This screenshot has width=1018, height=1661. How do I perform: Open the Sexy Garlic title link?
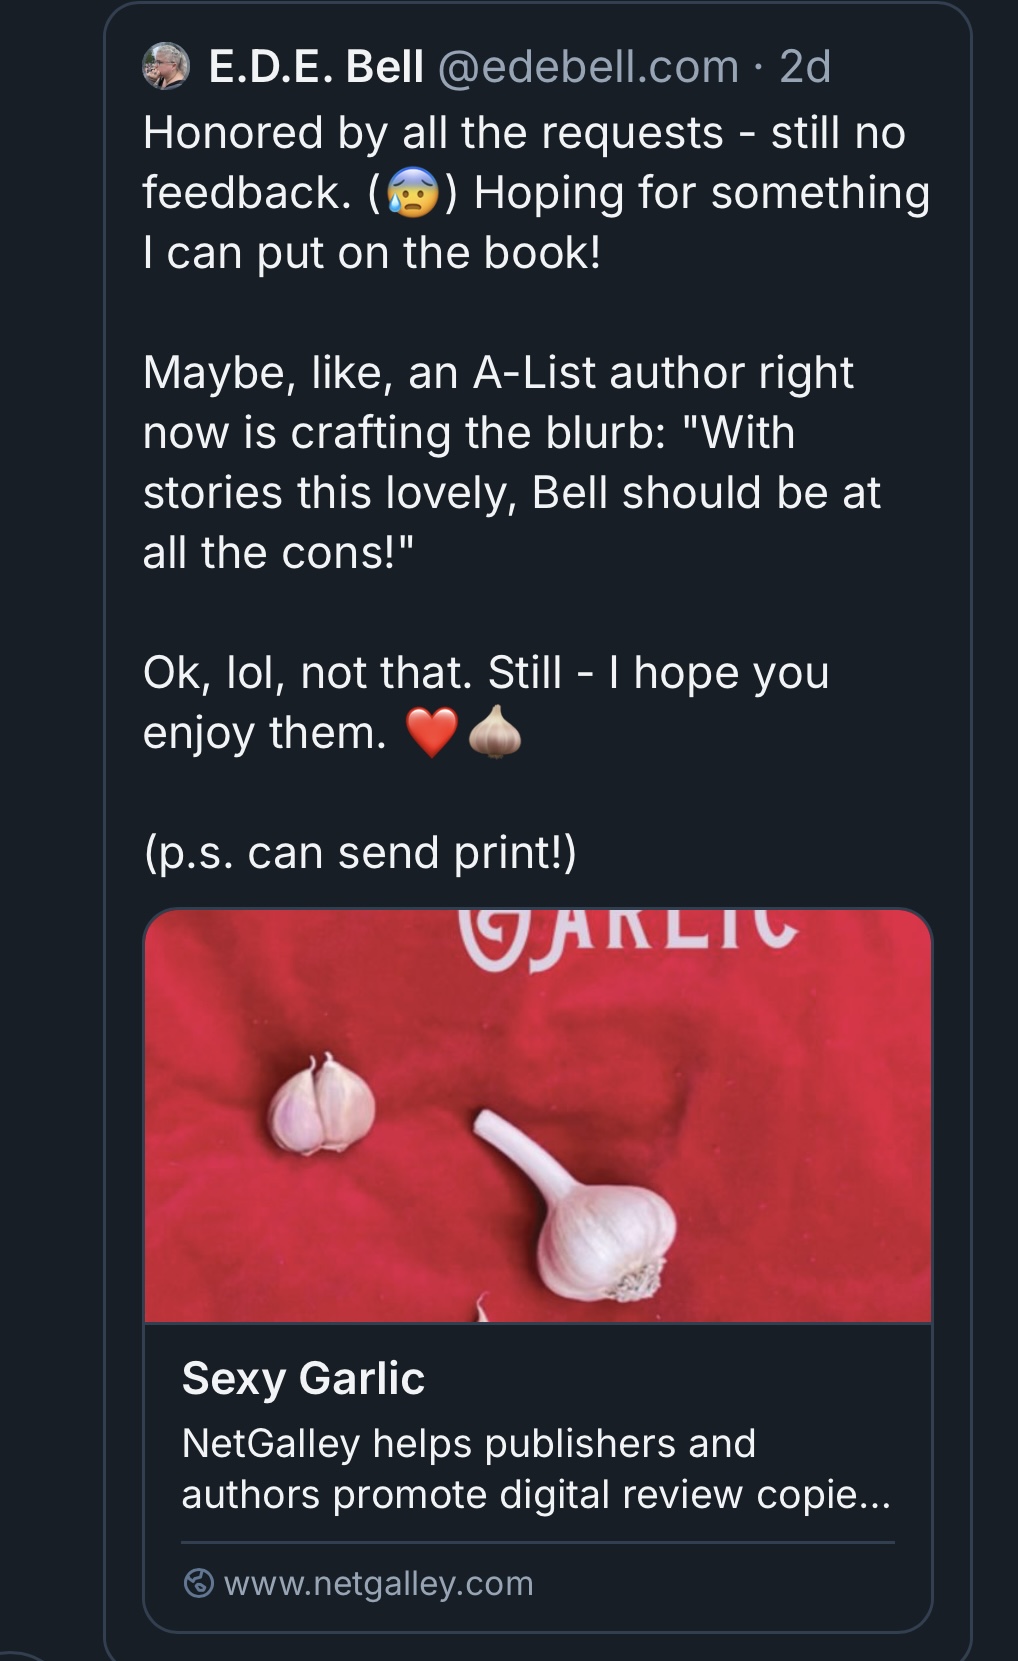click(303, 1378)
